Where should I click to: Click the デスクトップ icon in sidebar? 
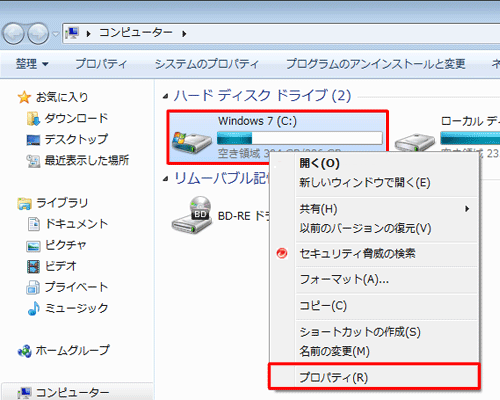point(33,140)
